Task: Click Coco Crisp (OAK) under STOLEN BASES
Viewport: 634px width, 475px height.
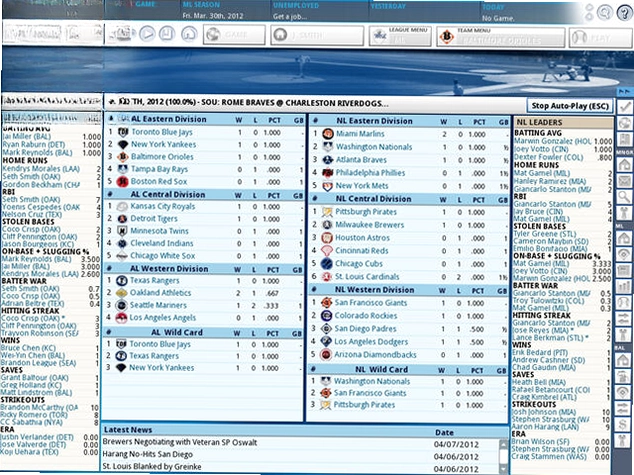Action: point(32,229)
